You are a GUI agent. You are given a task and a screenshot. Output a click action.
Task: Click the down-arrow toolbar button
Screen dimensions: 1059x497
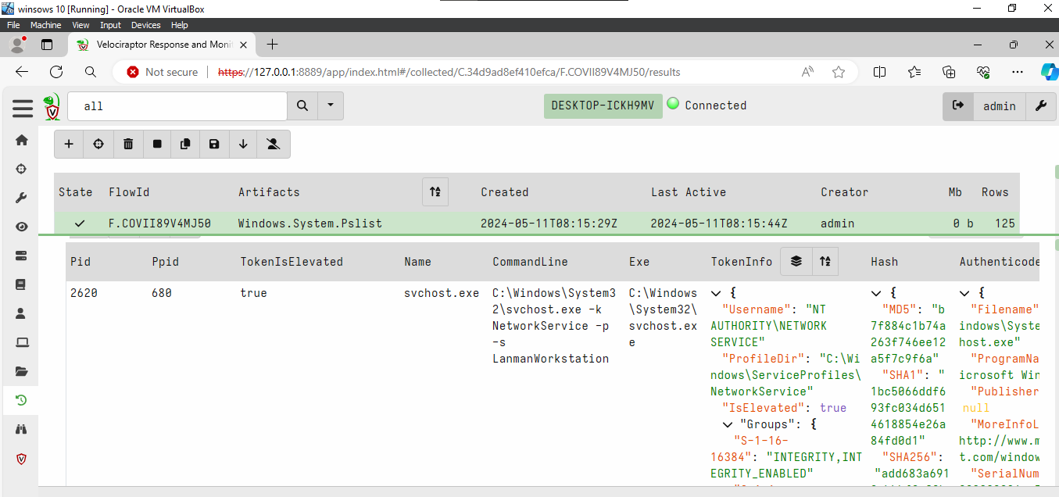click(243, 144)
